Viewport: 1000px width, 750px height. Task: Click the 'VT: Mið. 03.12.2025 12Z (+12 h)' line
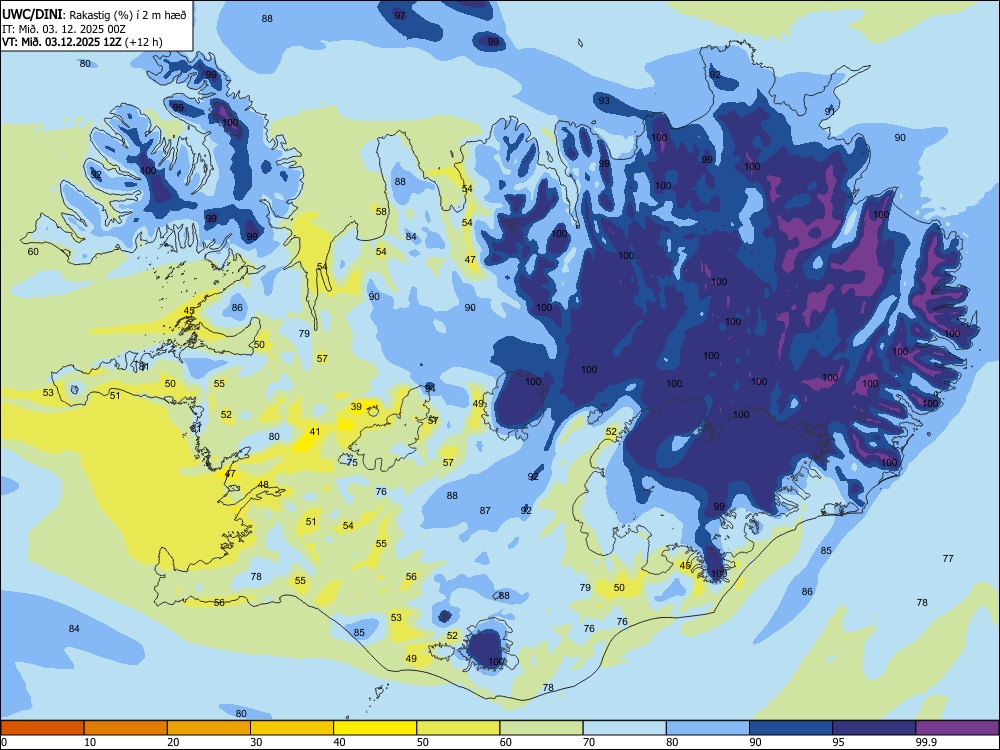pyautogui.click(x=82, y=42)
